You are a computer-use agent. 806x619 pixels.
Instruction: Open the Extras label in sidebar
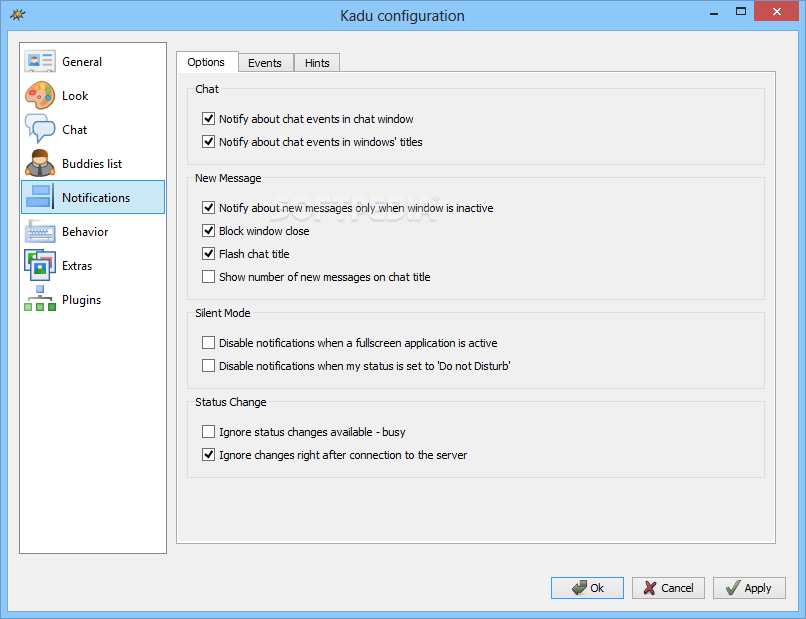click(x=77, y=266)
